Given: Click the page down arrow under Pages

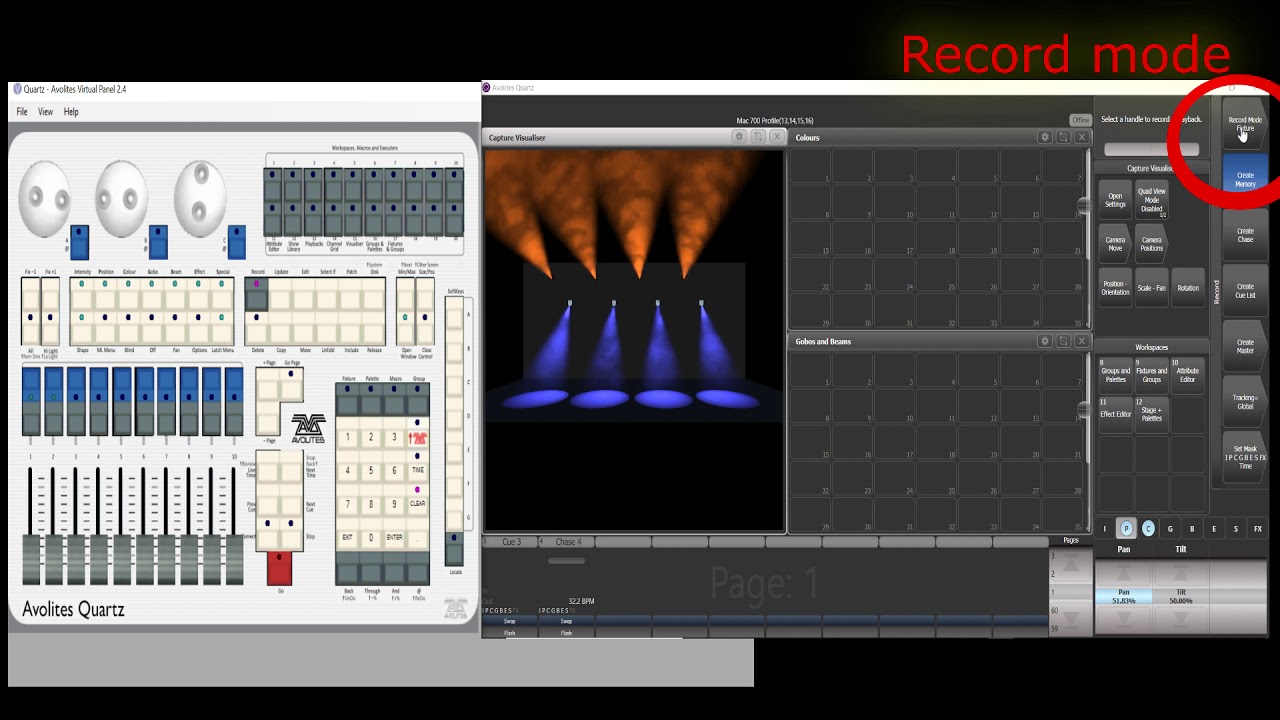Looking at the screenshot, I should pos(1071,617).
